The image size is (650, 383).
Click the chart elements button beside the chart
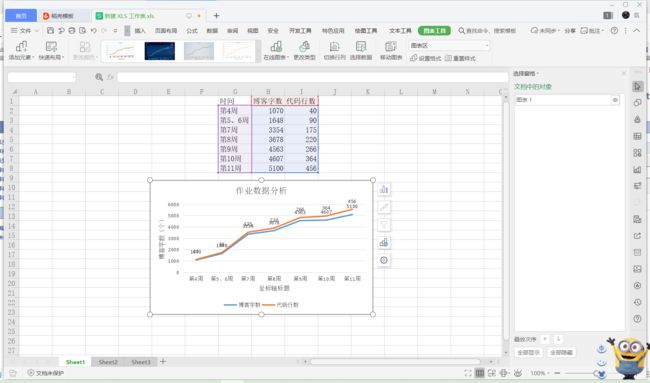point(384,190)
